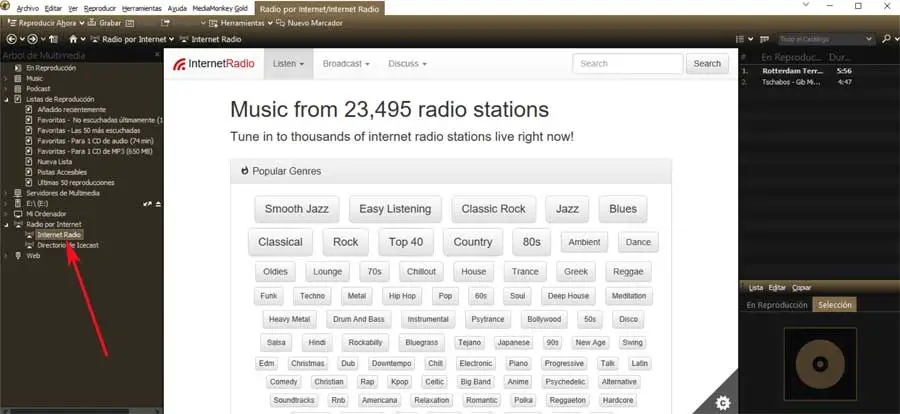
Task: Choose the Smooth Jazz genre button
Action: (297, 209)
